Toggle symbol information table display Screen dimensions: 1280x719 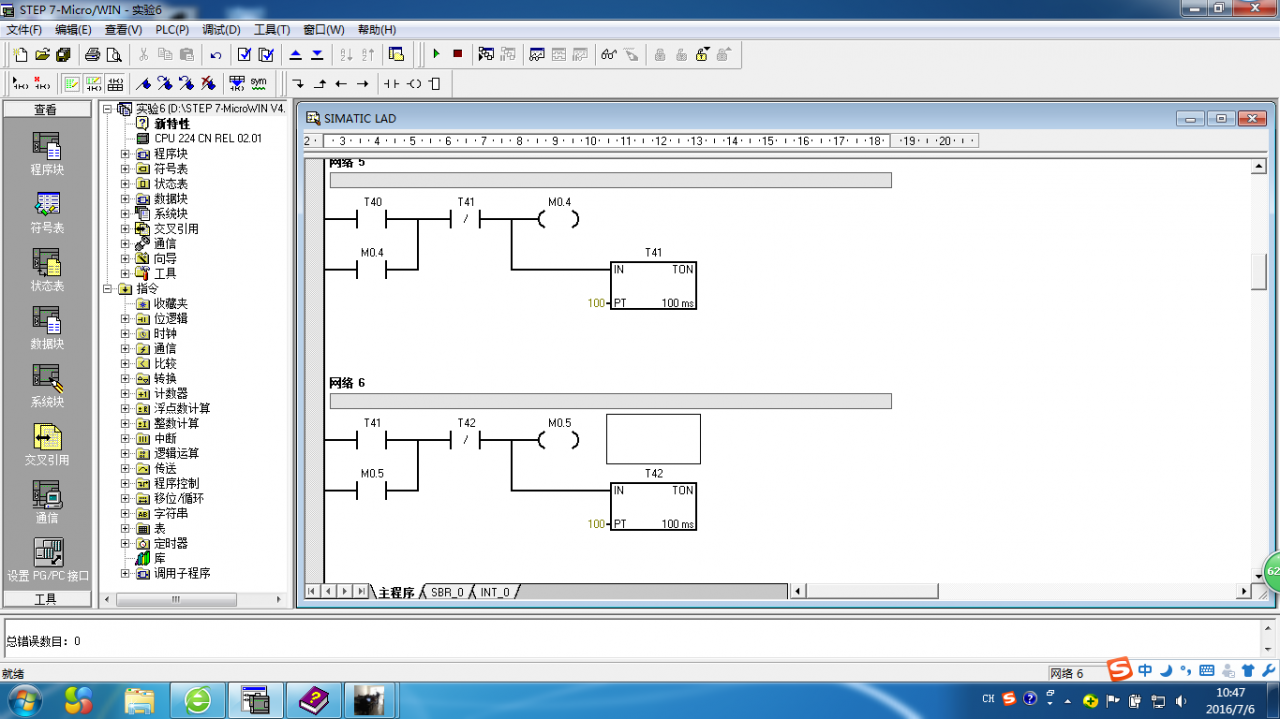pos(116,83)
